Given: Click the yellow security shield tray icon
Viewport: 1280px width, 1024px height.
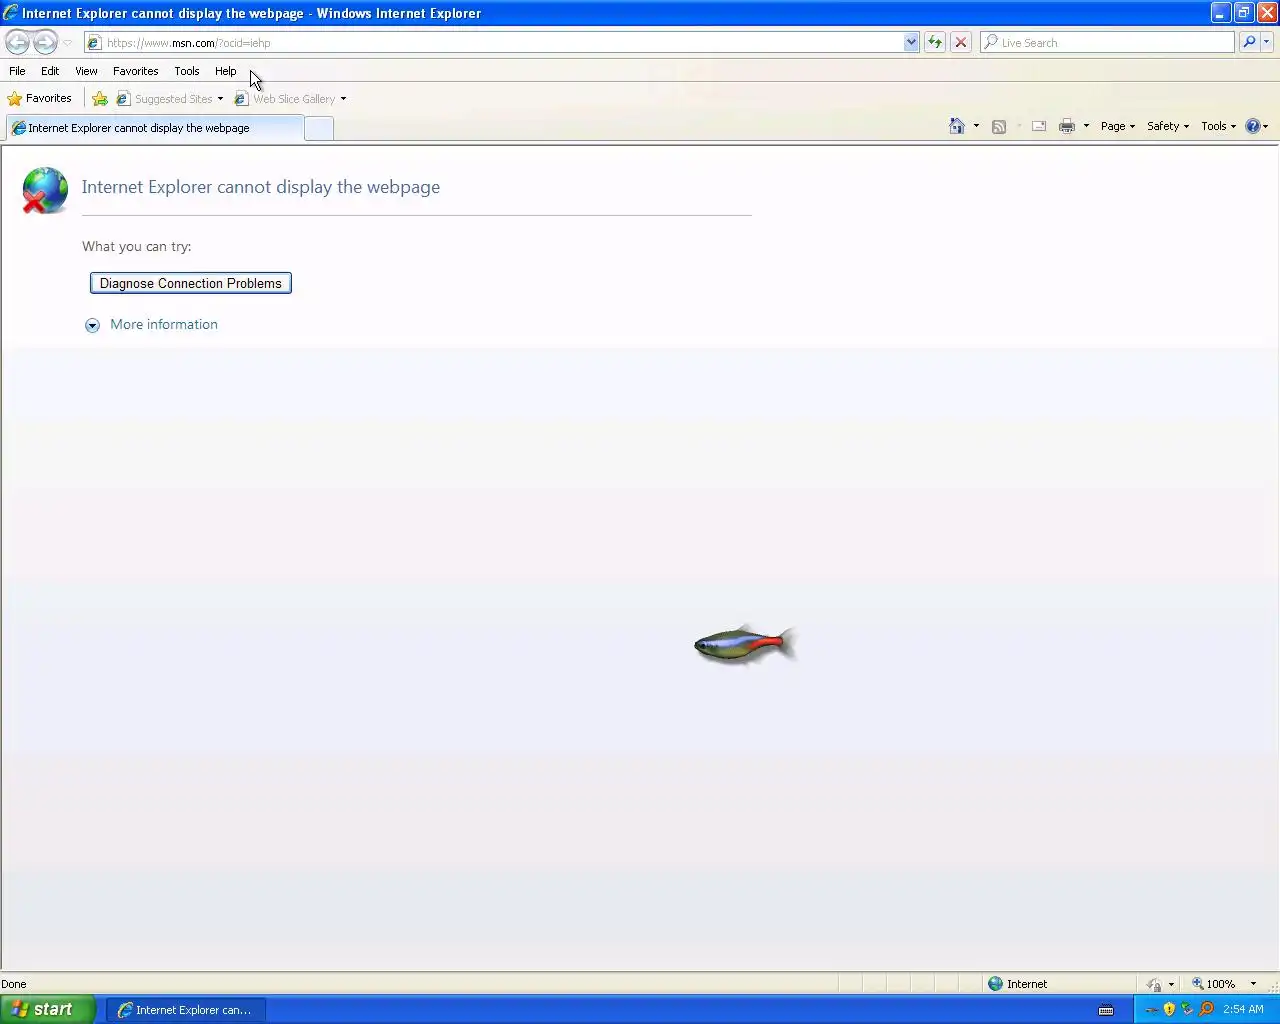Looking at the screenshot, I should point(1169,1009).
